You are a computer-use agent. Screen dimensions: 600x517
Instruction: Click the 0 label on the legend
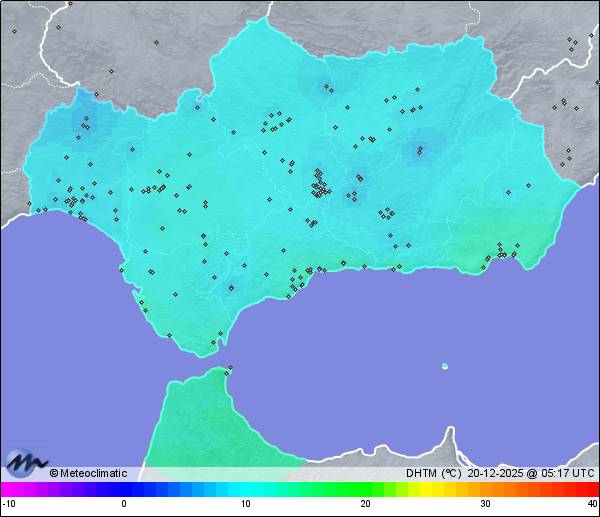click(124, 504)
